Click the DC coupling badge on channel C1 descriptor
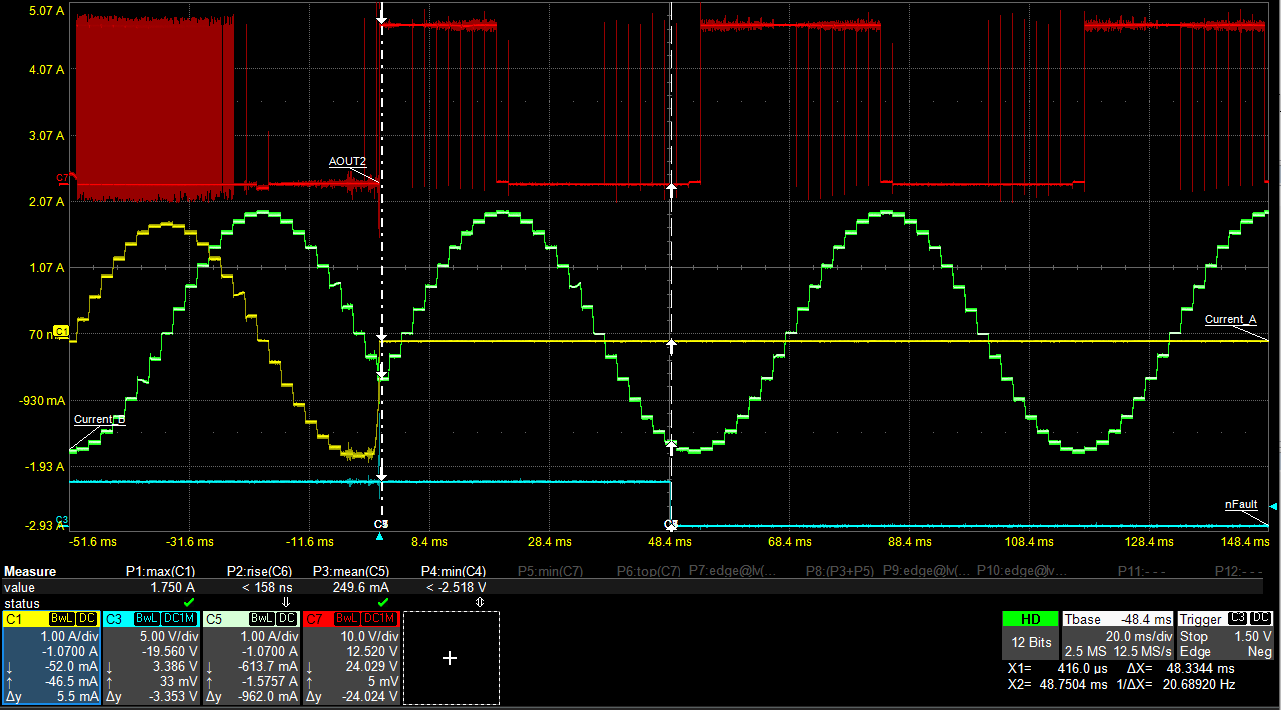 pyautogui.click(x=86, y=617)
